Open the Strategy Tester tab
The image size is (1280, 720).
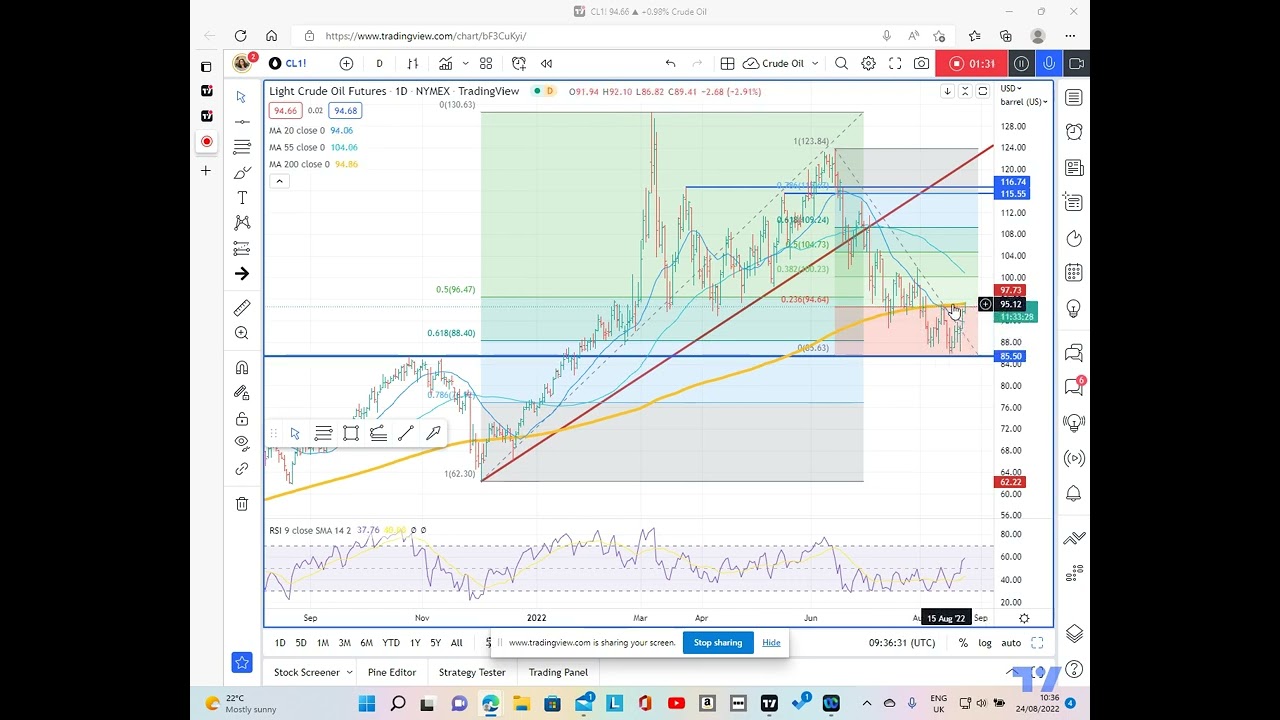click(472, 672)
